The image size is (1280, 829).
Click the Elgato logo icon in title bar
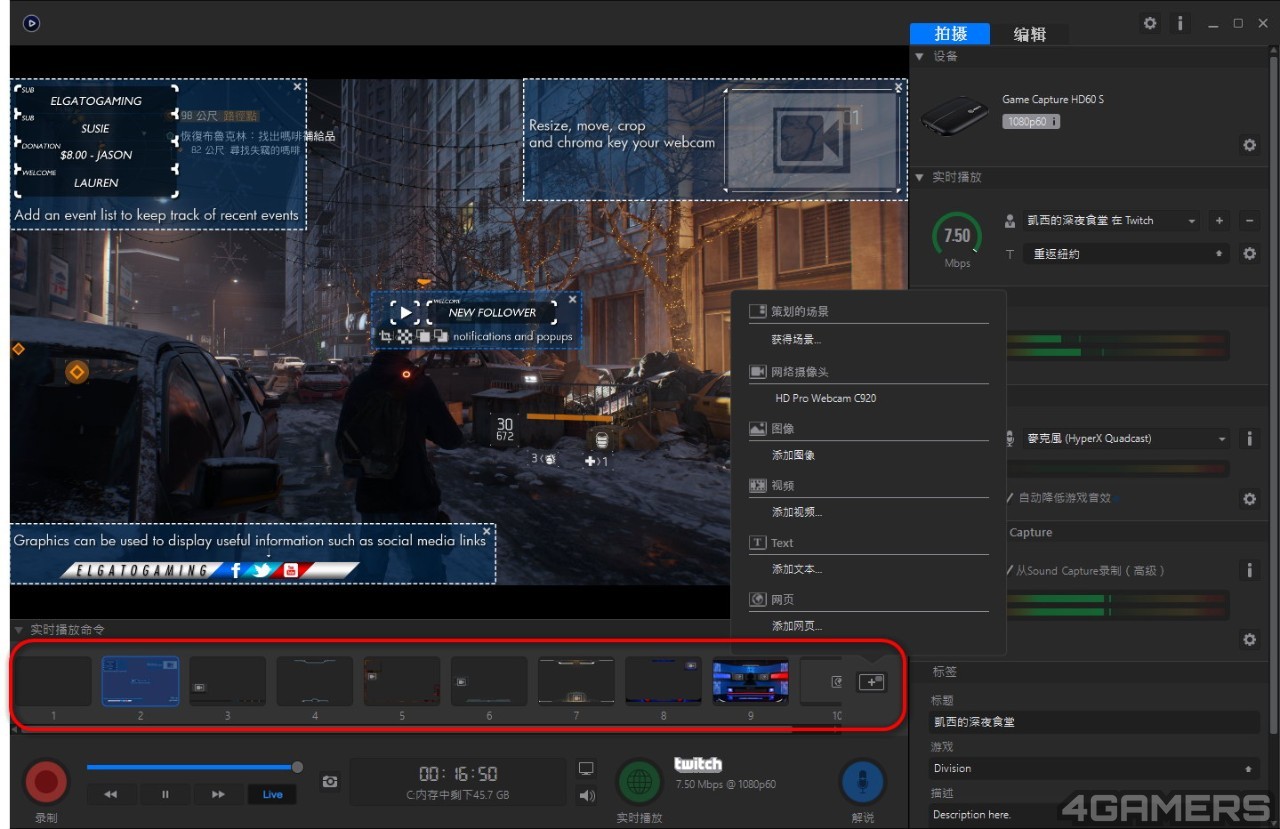31,23
